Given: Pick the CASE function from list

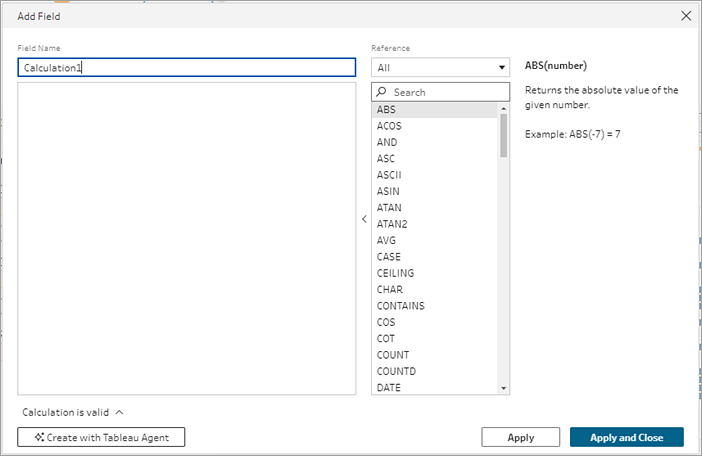Looking at the screenshot, I should click(388, 257).
